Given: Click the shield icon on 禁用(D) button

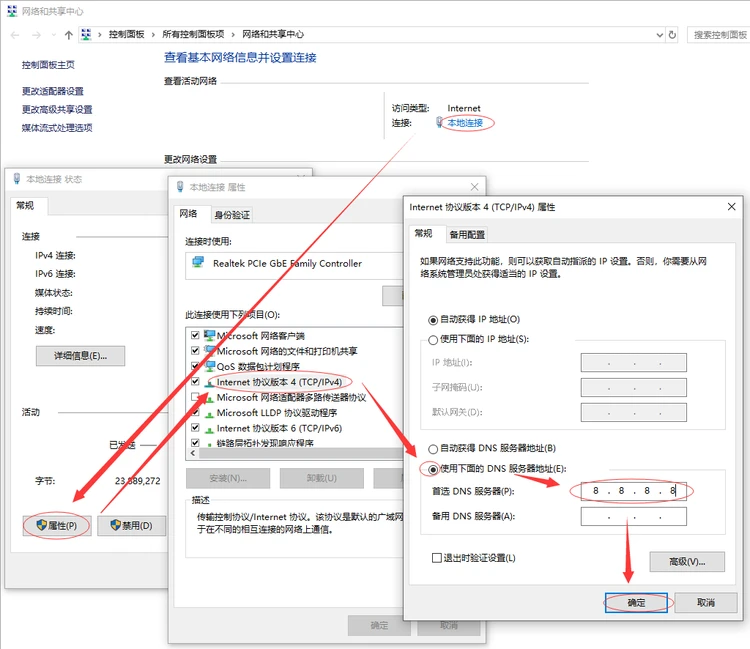Looking at the screenshot, I should 115,525.
